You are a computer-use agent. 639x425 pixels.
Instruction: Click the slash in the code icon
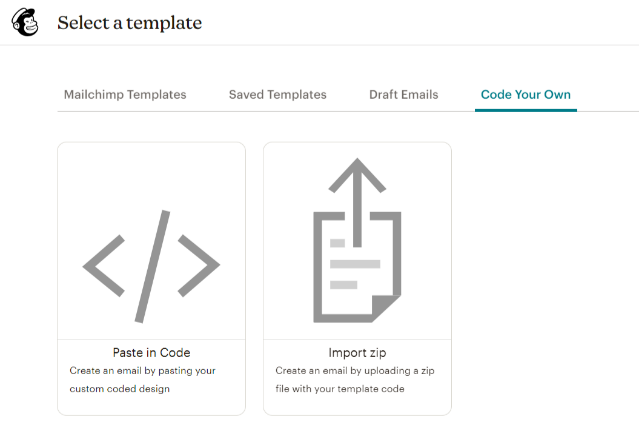coord(151,265)
